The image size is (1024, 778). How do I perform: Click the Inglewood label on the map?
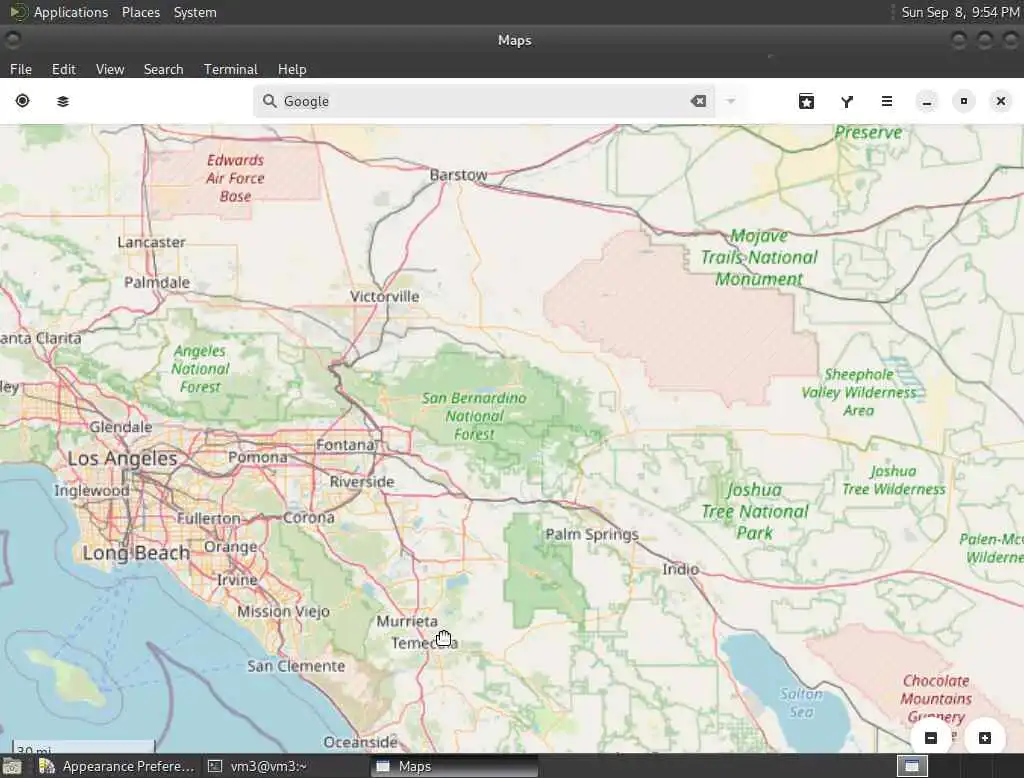[91, 491]
